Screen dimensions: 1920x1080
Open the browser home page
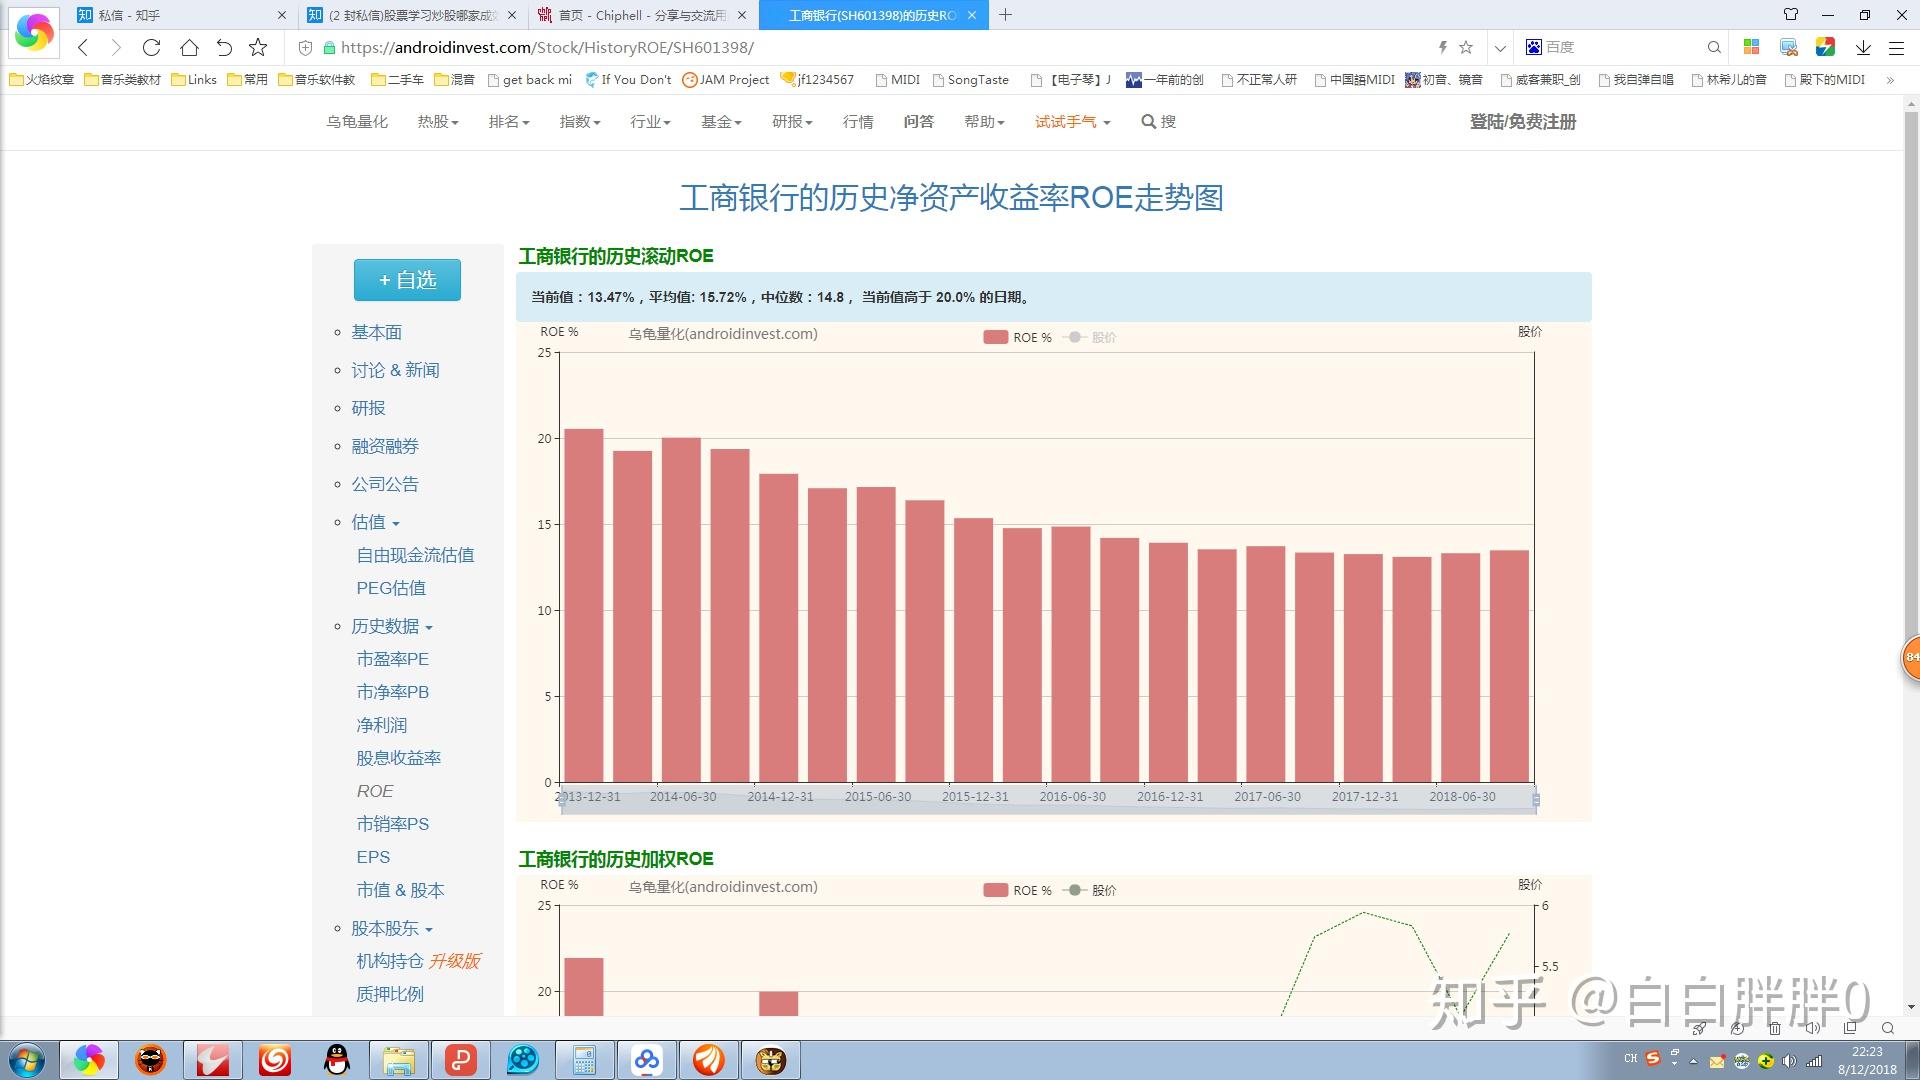click(x=189, y=47)
